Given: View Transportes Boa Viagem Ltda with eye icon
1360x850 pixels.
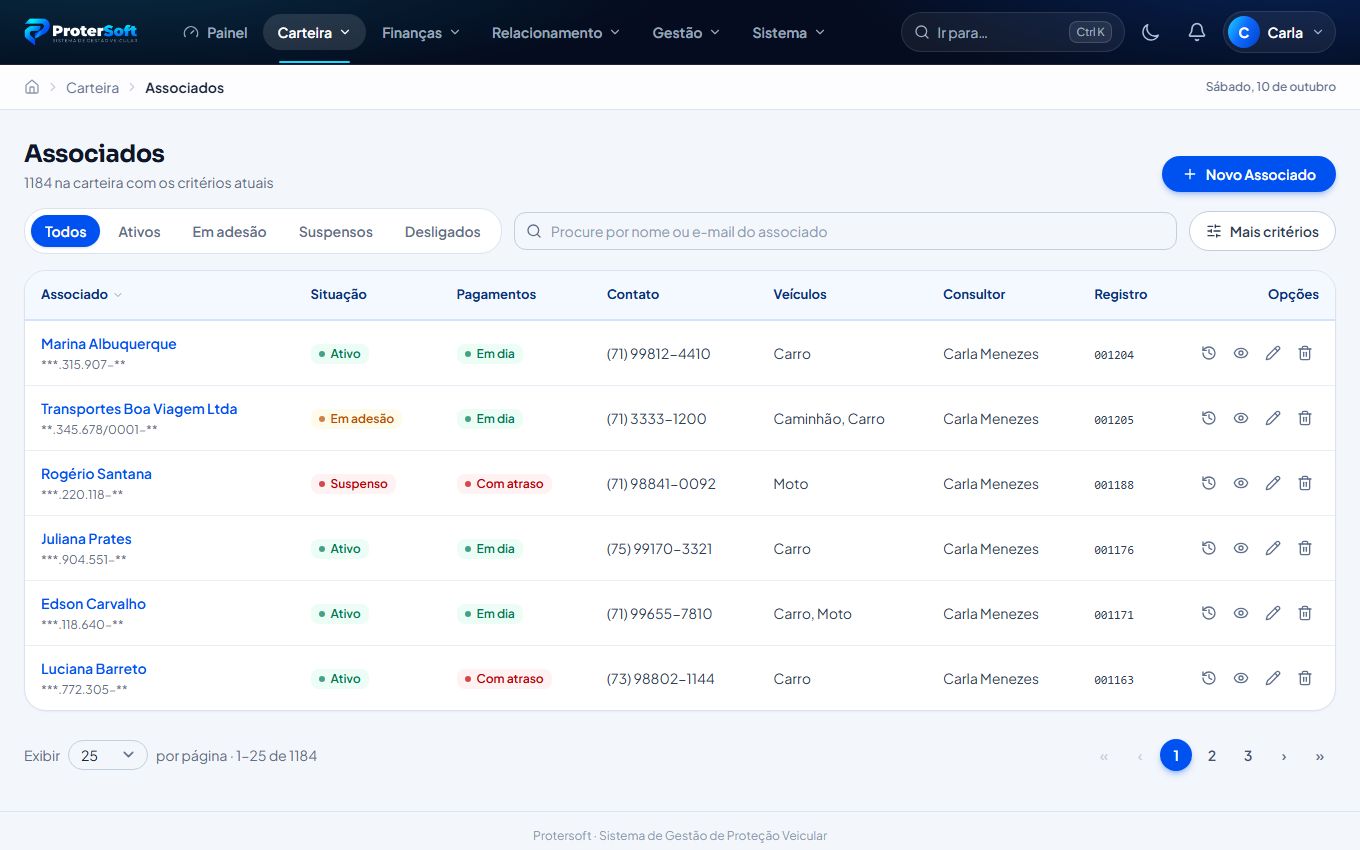Looking at the screenshot, I should click(x=1241, y=418).
